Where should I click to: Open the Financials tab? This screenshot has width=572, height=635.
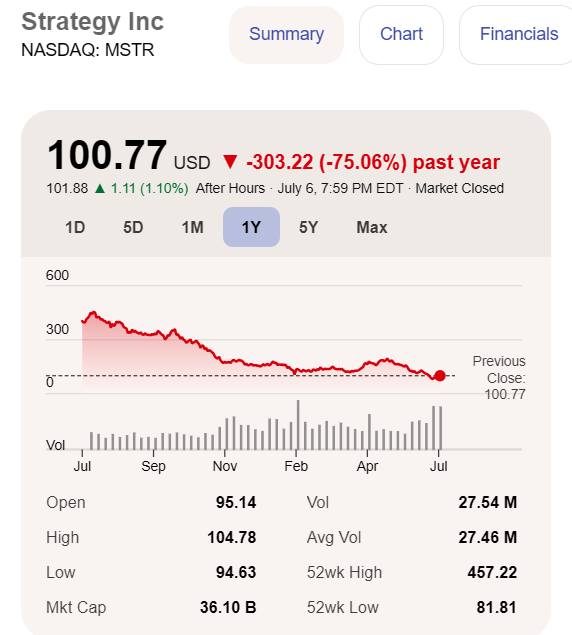click(519, 34)
